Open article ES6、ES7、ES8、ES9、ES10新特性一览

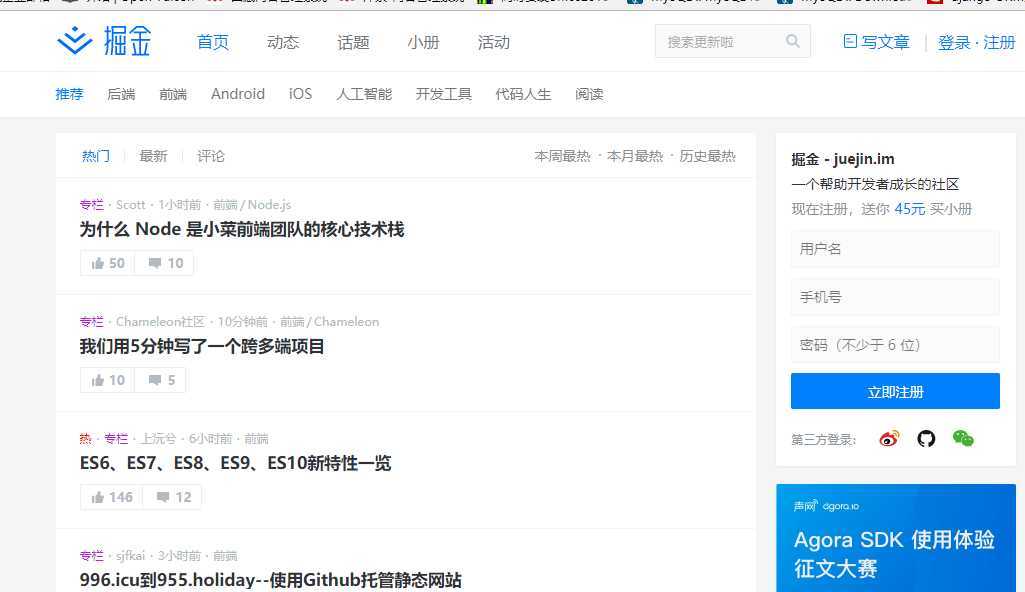pos(235,463)
